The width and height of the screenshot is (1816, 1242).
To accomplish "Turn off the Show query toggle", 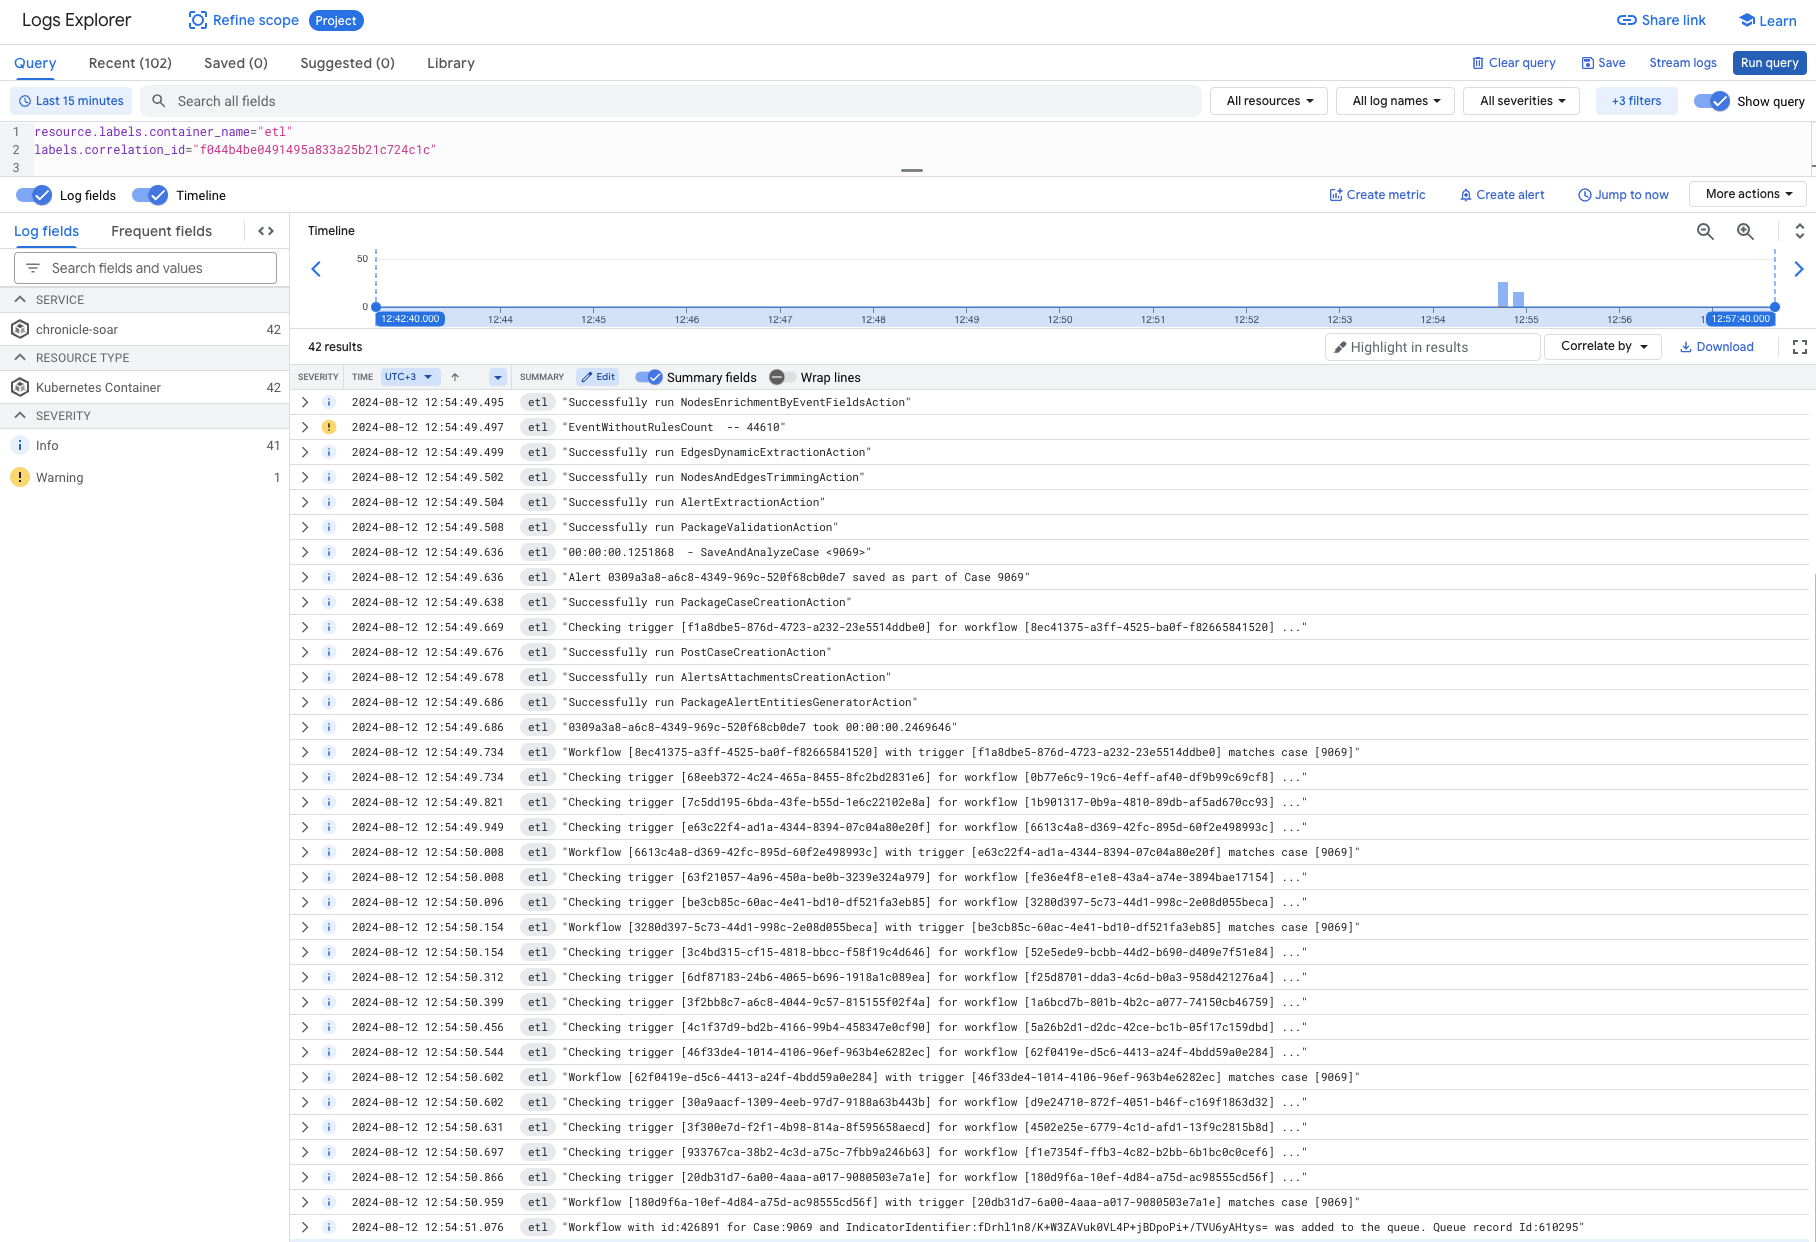I will click(1712, 101).
